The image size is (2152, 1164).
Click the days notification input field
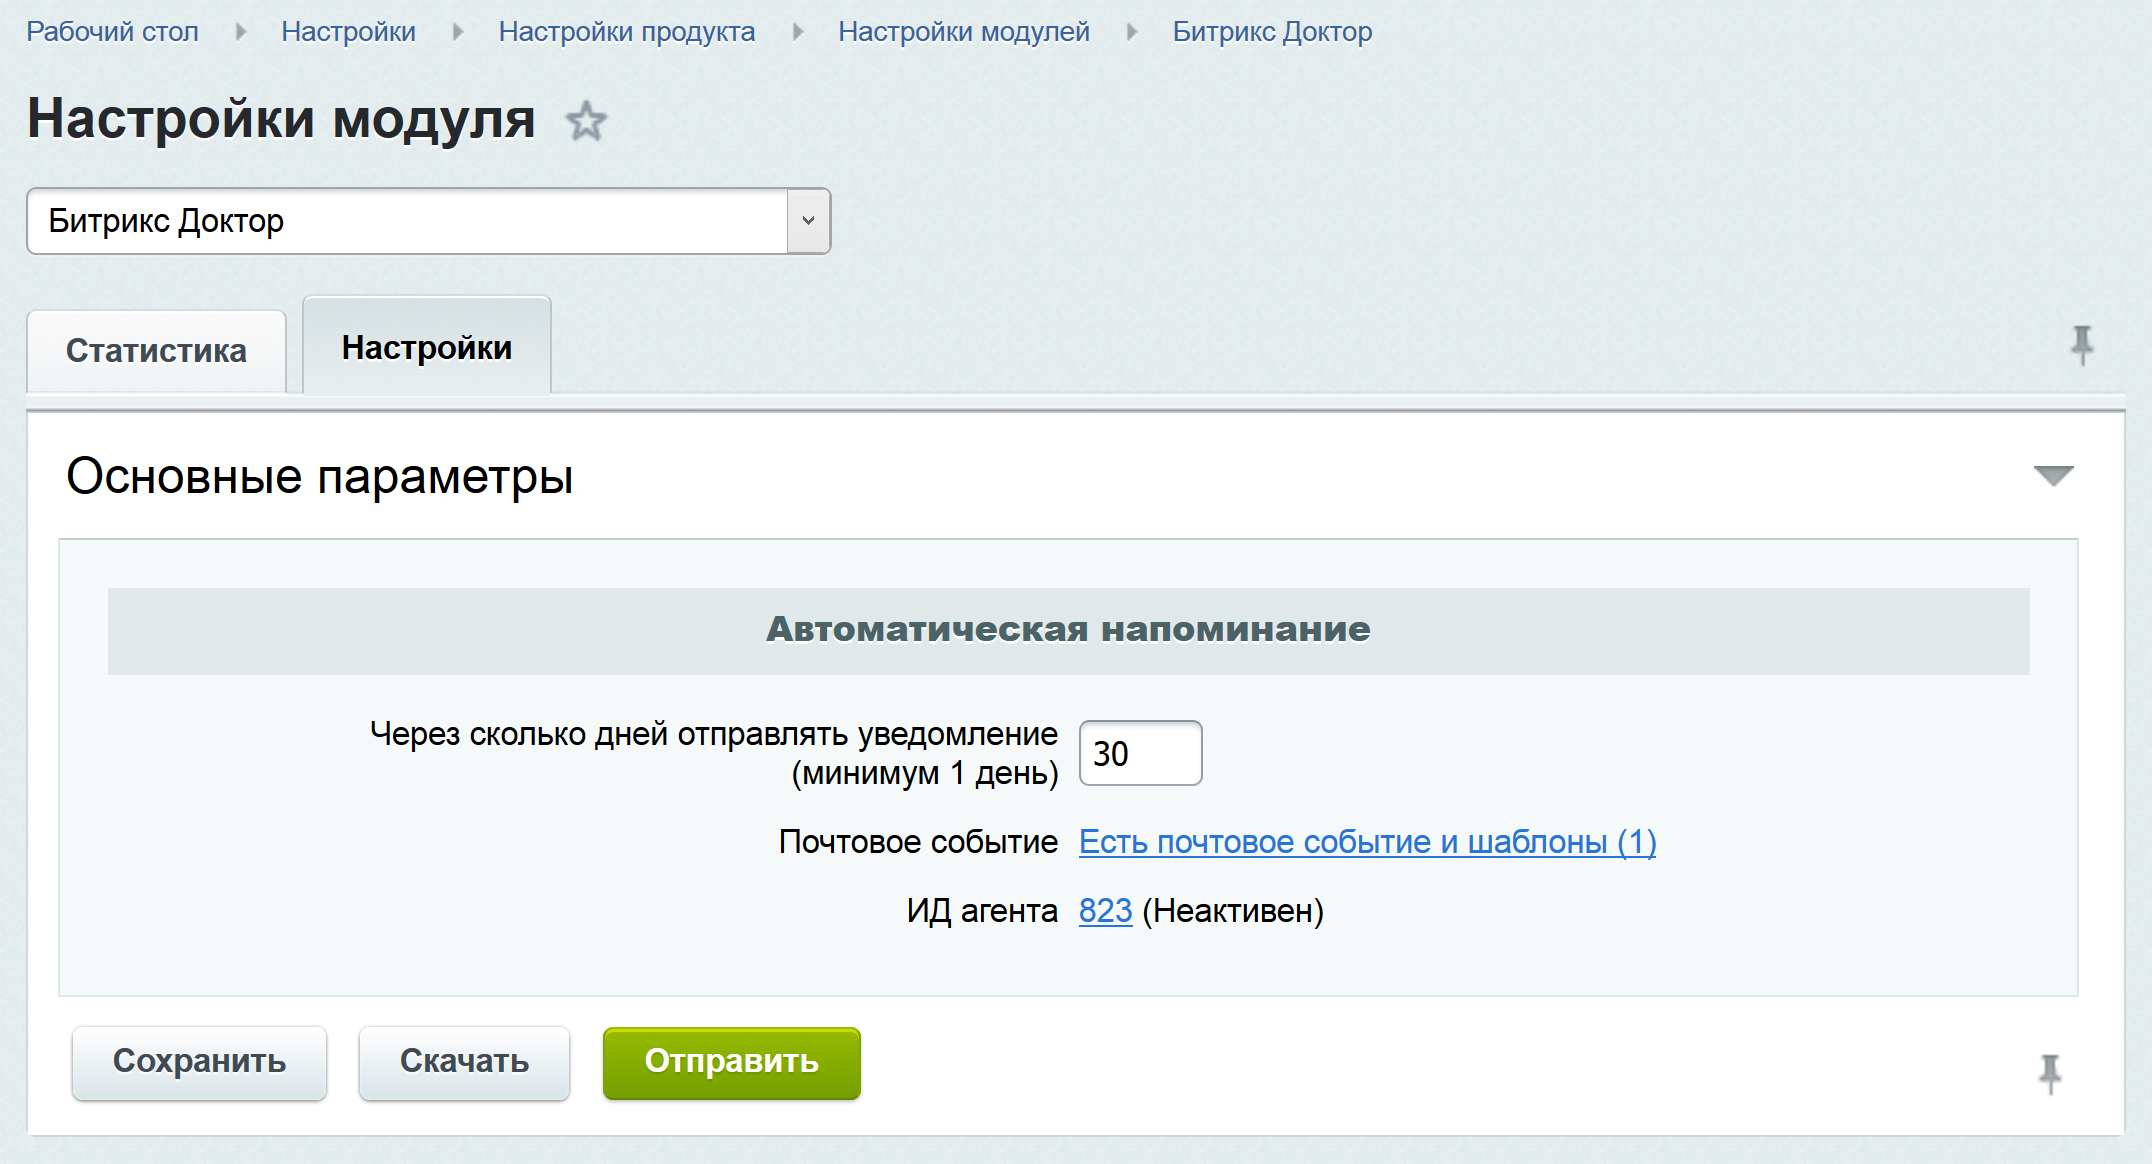point(1140,753)
